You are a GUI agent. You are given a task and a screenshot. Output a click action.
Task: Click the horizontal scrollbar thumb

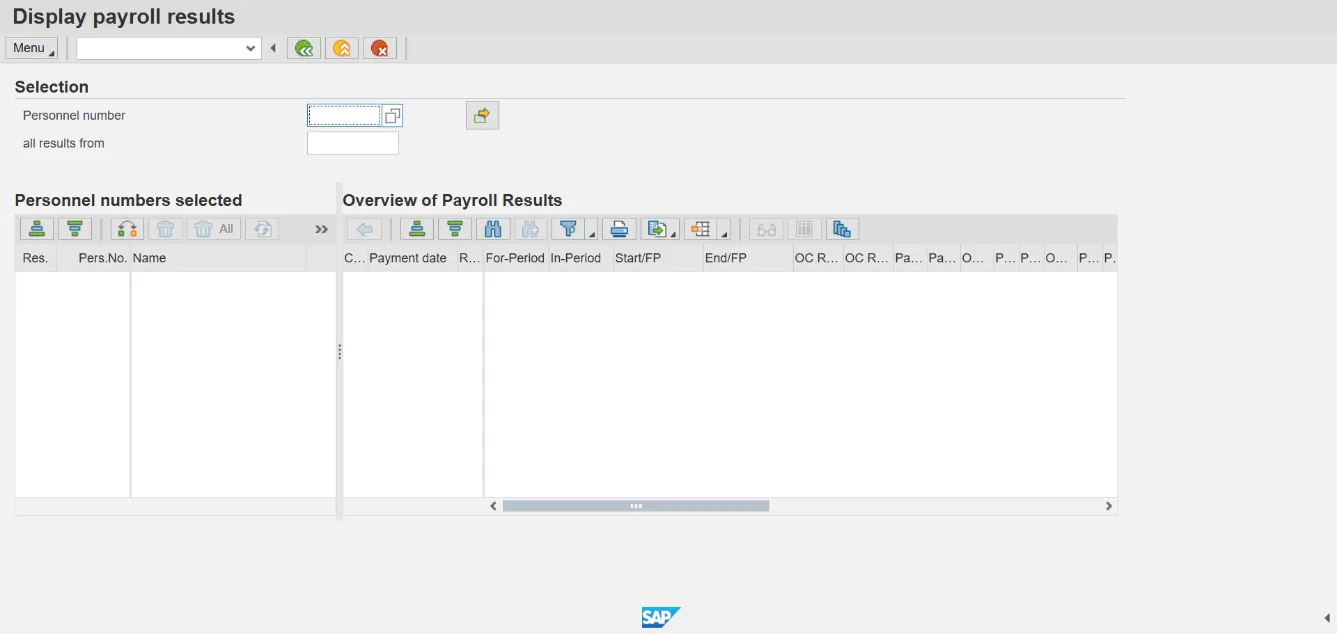click(636, 506)
